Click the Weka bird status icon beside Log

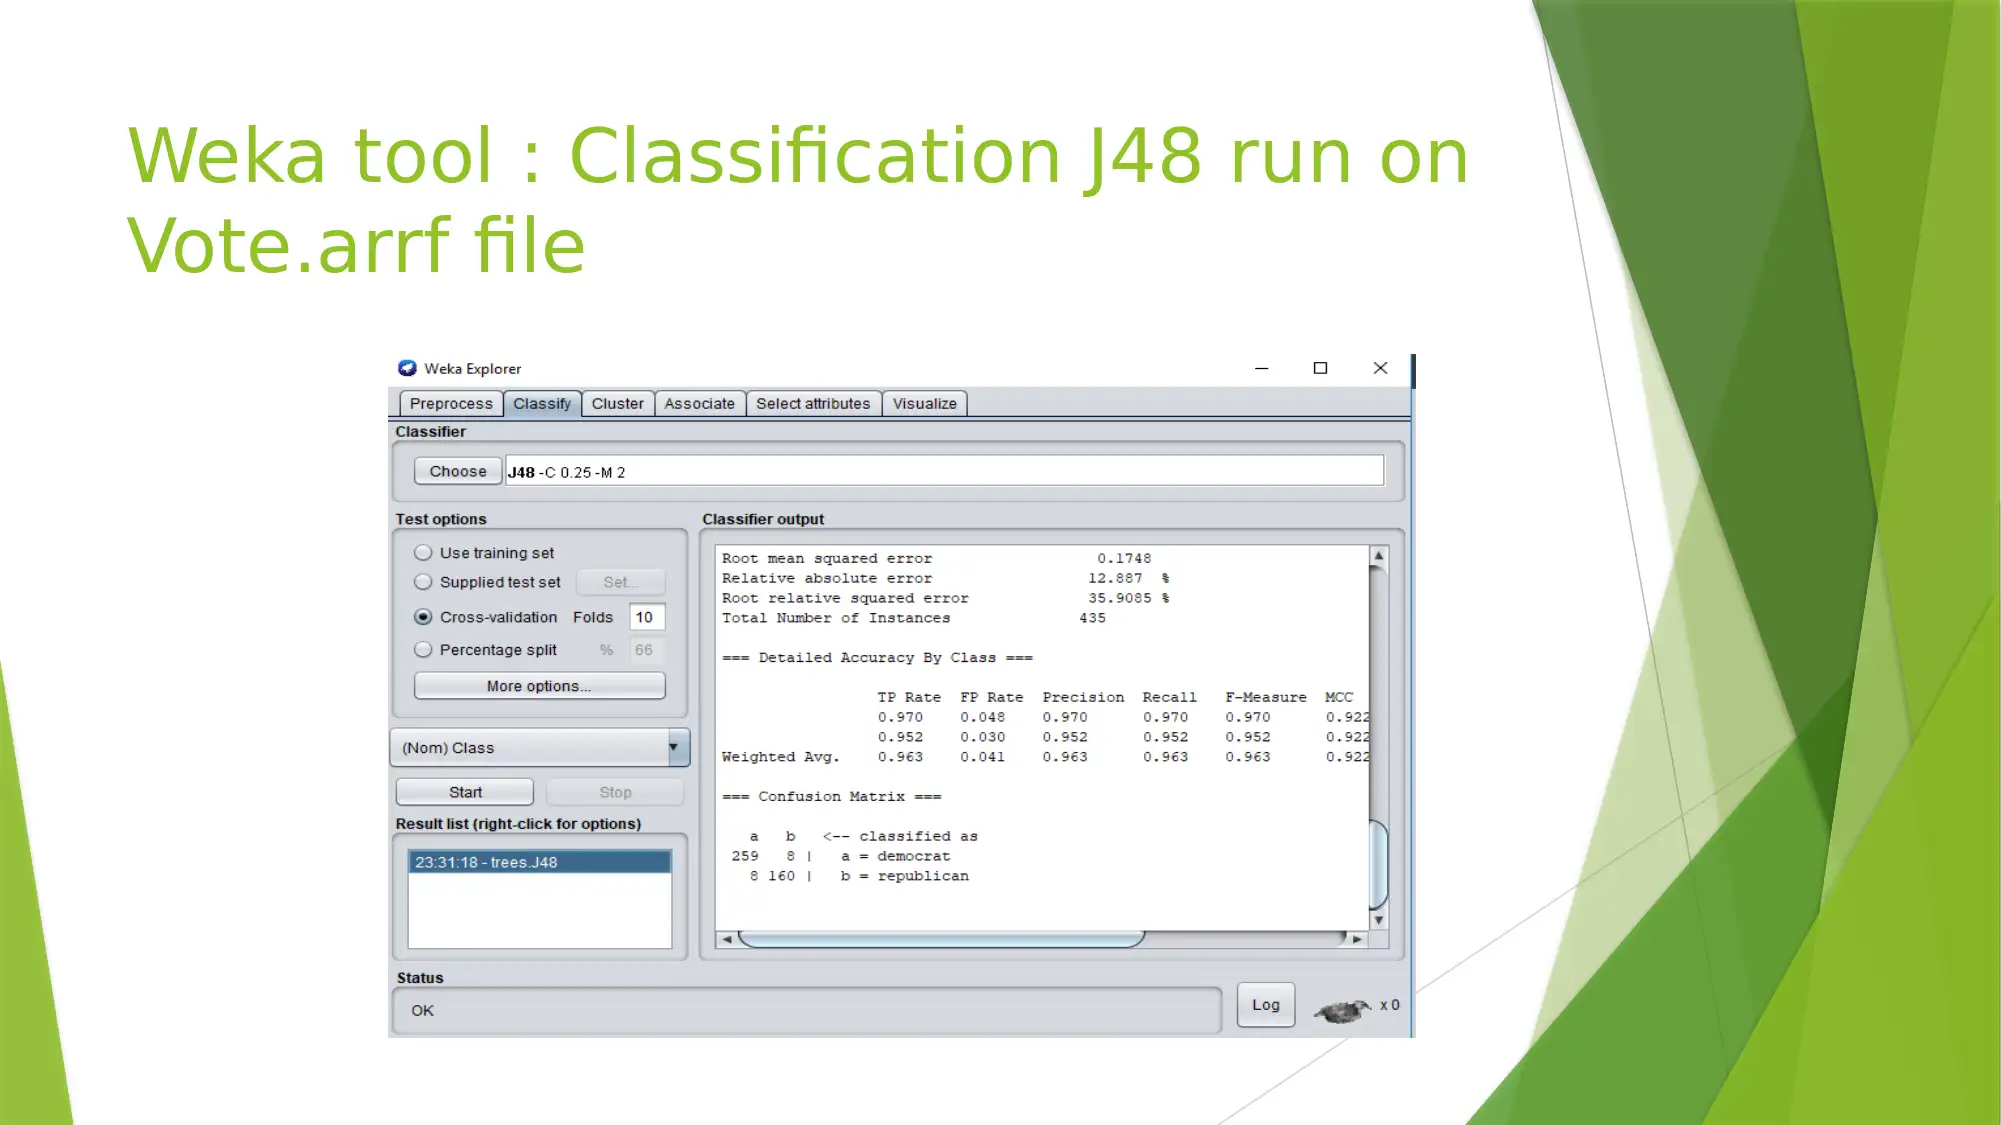tap(1342, 1011)
